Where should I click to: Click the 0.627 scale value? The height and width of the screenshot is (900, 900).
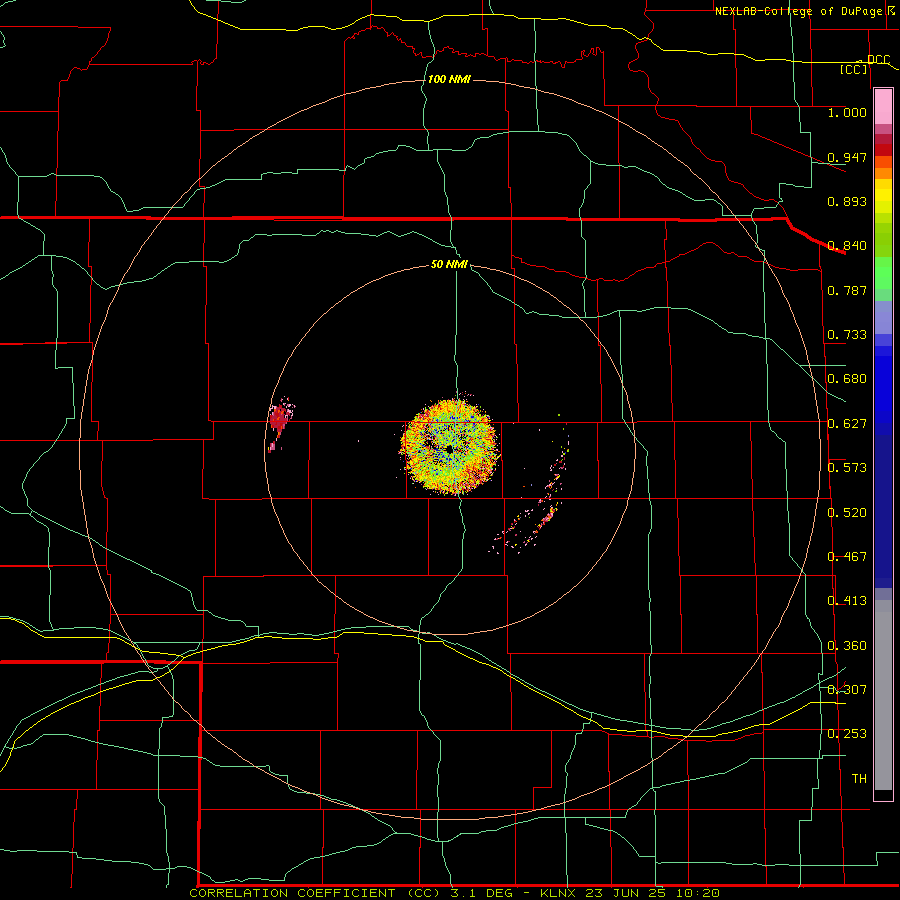coord(847,424)
